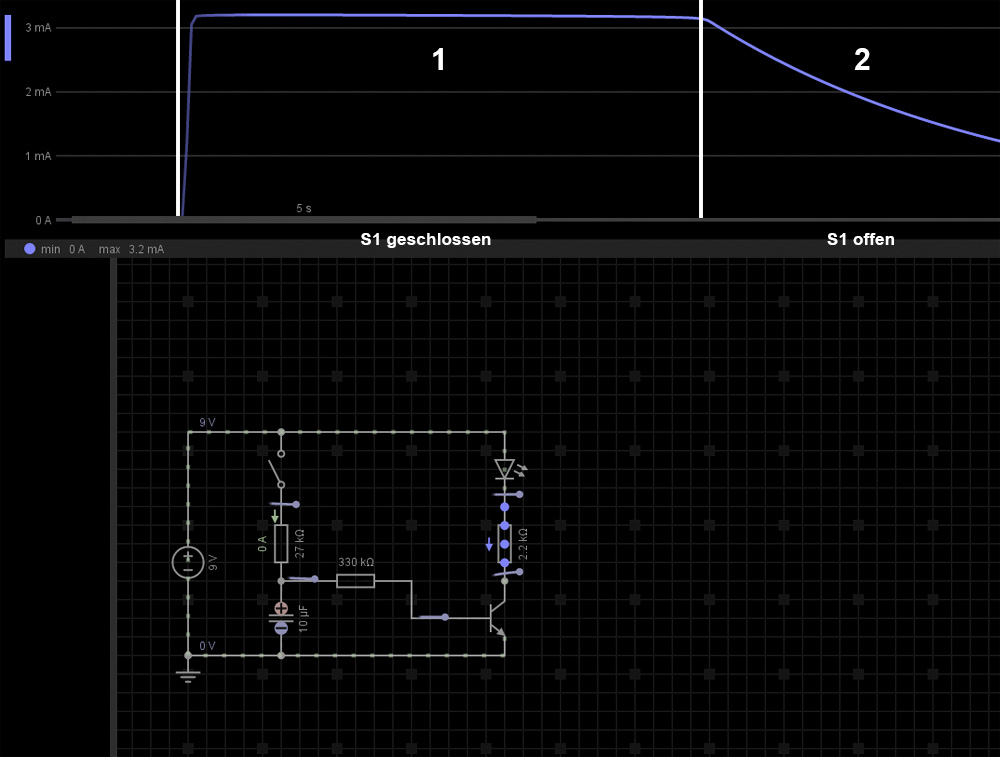The width and height of the screenshot is (1000, 757).
Task: Click the region 2 marker on graph
Action: pyautogui.click(x=861, y=61)
